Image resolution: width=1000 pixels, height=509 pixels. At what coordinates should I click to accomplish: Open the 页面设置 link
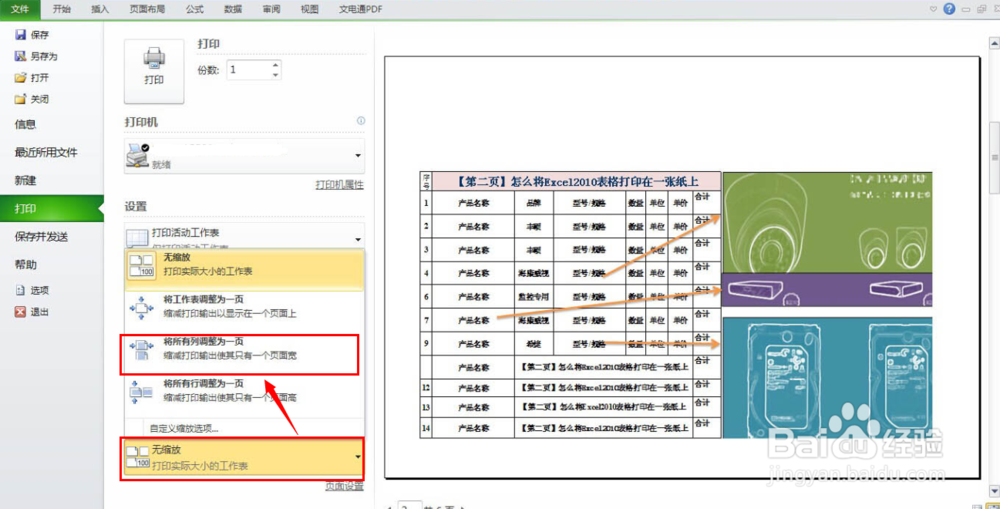click(344, 487)
